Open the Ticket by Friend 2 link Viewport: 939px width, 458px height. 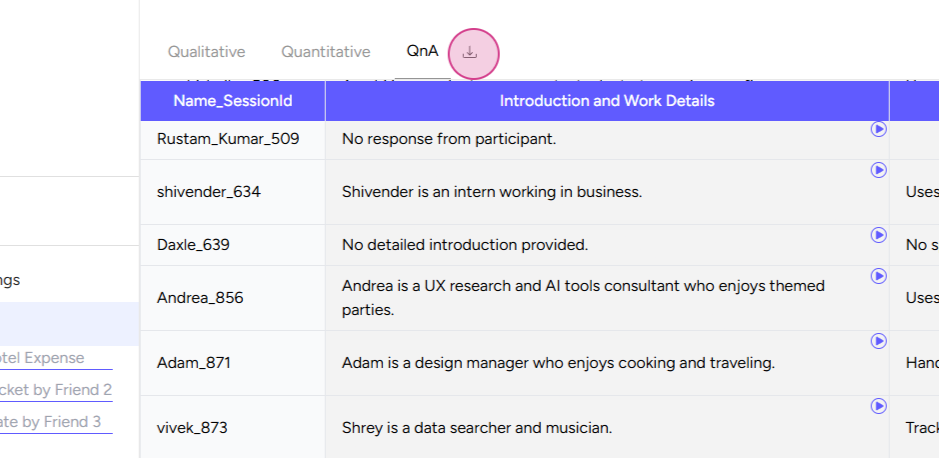(56, 390)
